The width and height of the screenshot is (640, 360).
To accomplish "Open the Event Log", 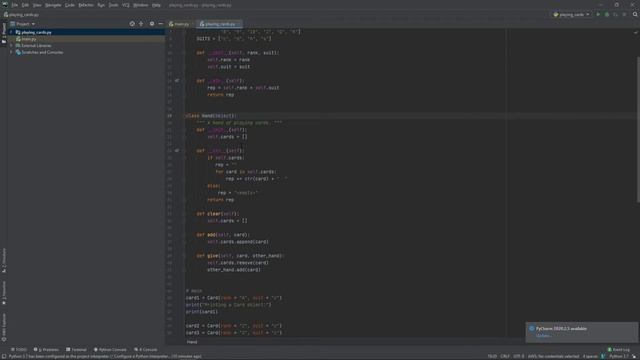I will [x=619, y=350].
